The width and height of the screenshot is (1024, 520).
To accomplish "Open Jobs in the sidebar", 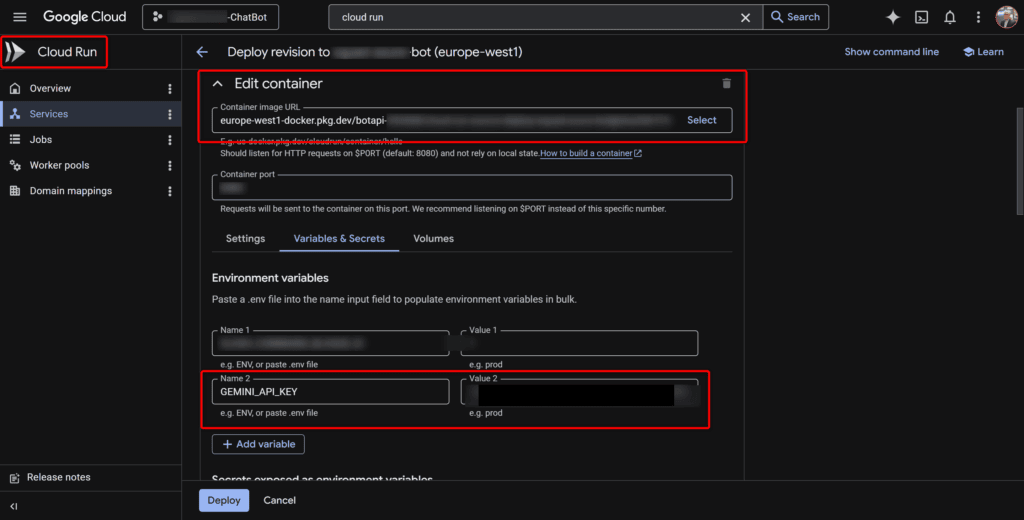I will (40, 139).
